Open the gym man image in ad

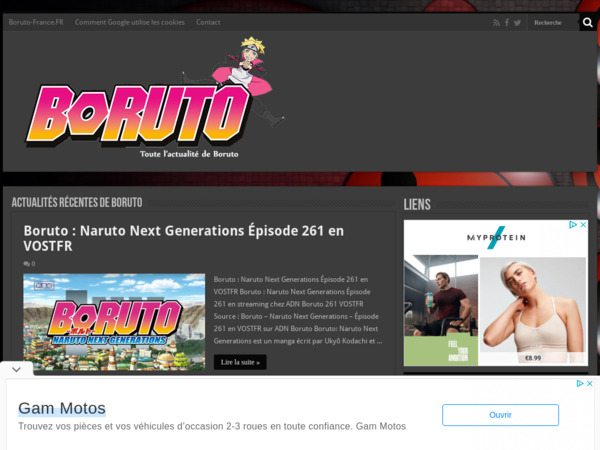tap(441, 295)
